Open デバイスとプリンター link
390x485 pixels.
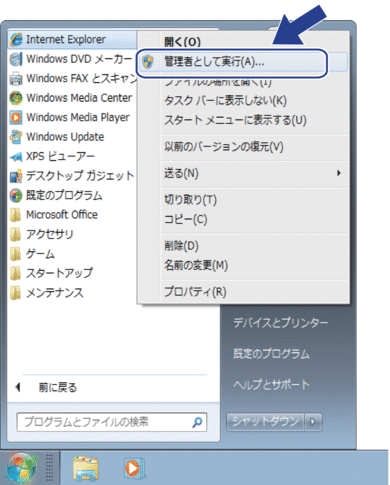pos(281,323)
